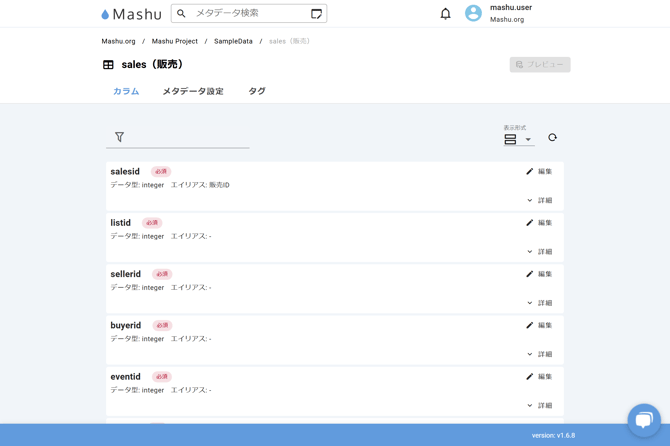Open the user avatar profile icon
This screenshot has width=670, height=446.
click(473, 14)
